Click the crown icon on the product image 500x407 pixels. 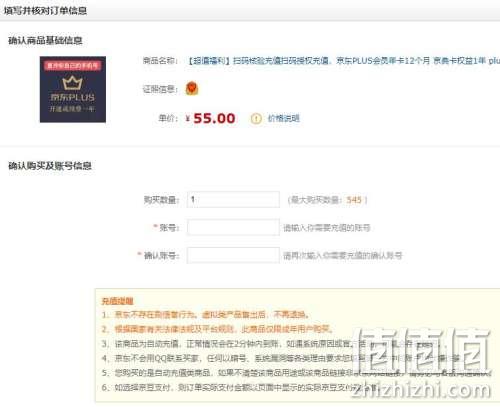pyautogui.click(x=72, y=83)
